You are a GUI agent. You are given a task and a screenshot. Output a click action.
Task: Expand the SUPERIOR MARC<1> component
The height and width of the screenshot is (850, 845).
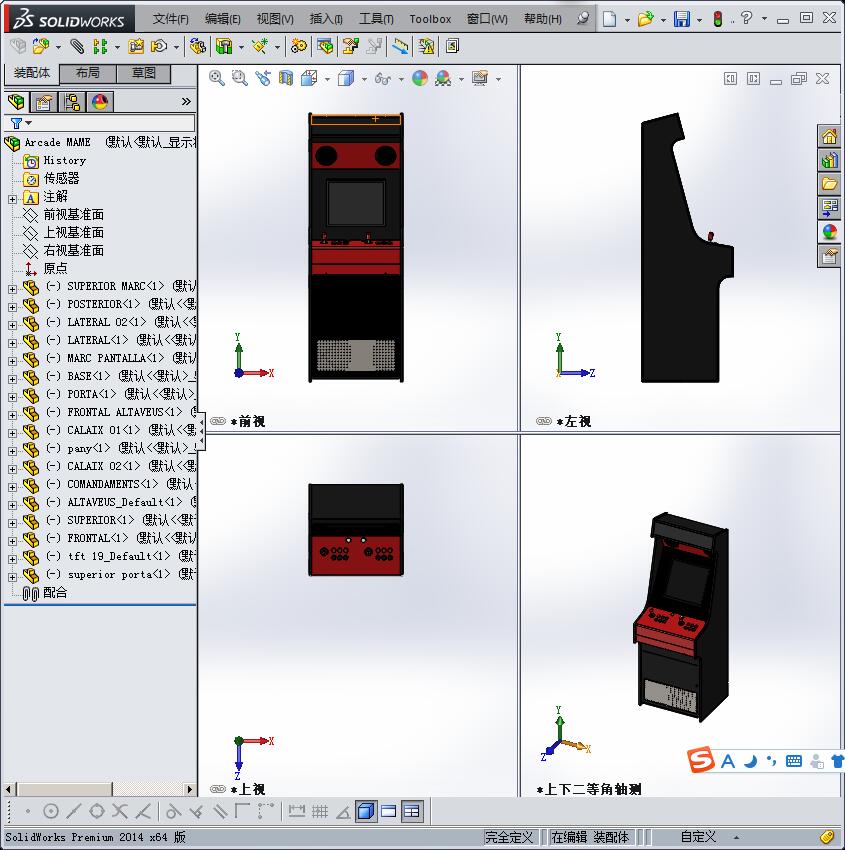point(12,289)
